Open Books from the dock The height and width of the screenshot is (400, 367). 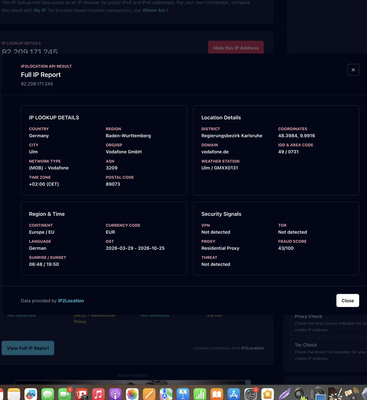[x=217, y=394]
